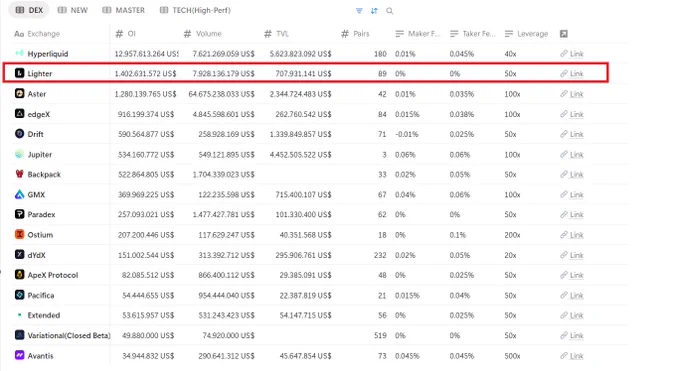This screenshot has height=371, width=680.
Task: Select the Jupiter TVL value cell
Action: click(301, 154)
